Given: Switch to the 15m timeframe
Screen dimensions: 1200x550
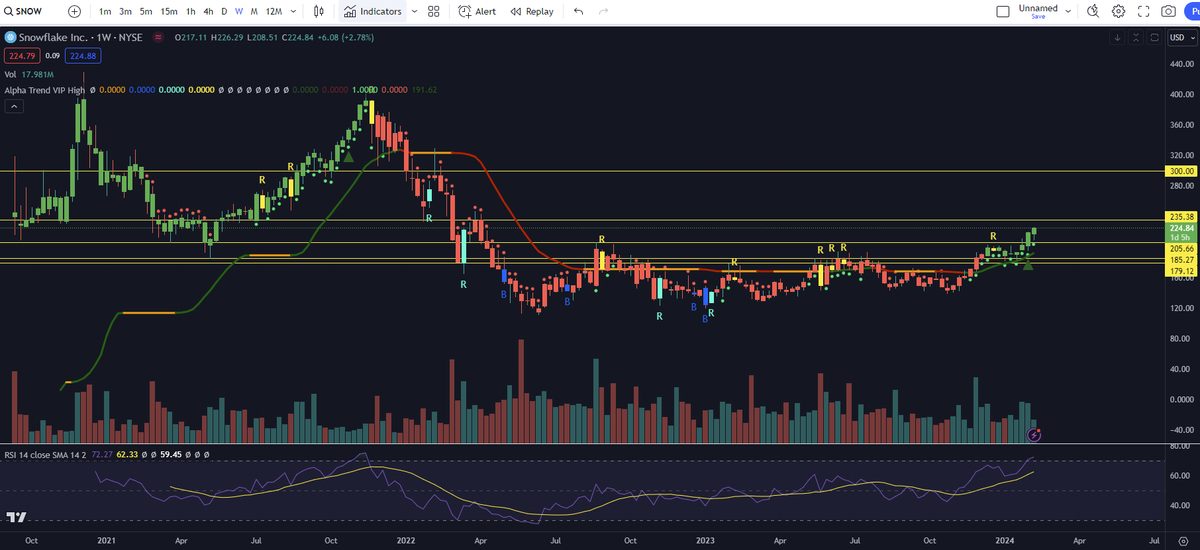Looking at the screenshot, I should tap(169, 11).
